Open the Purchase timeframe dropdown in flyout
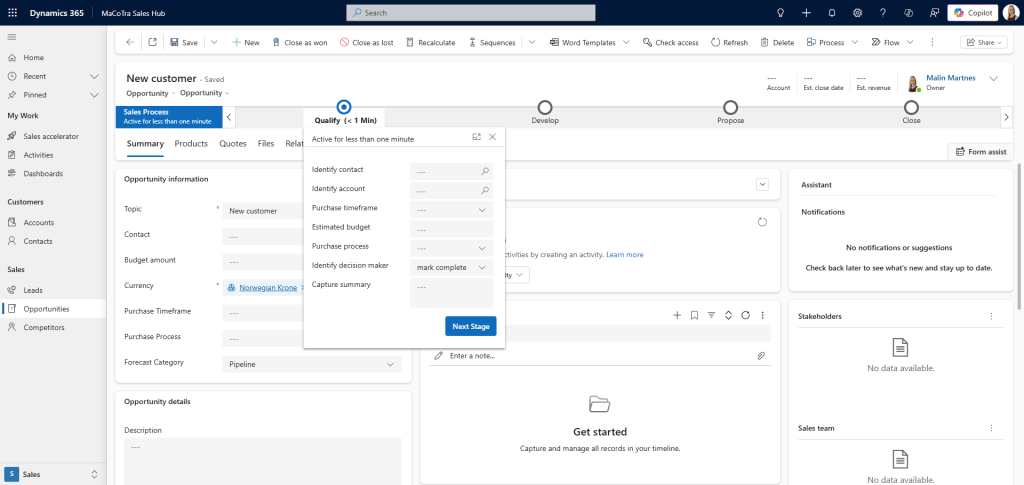1024x485 pixels. click(x=452, y=209)
